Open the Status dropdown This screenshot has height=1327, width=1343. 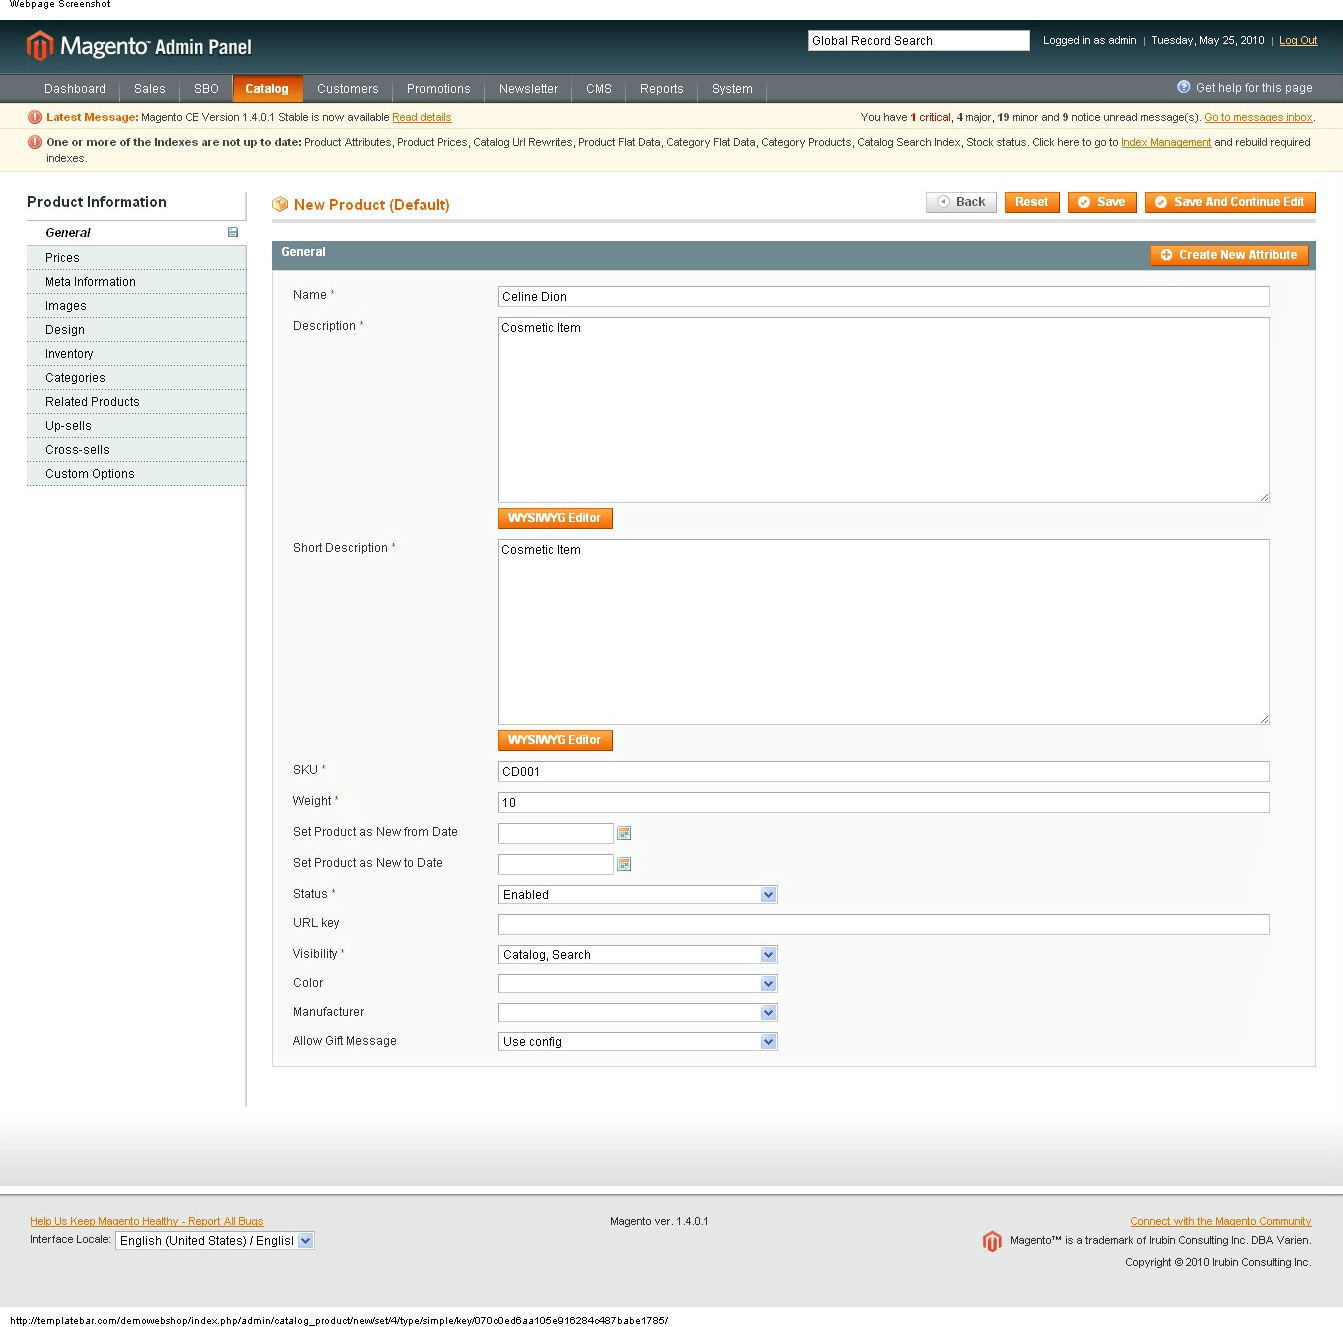click(768, 894)
